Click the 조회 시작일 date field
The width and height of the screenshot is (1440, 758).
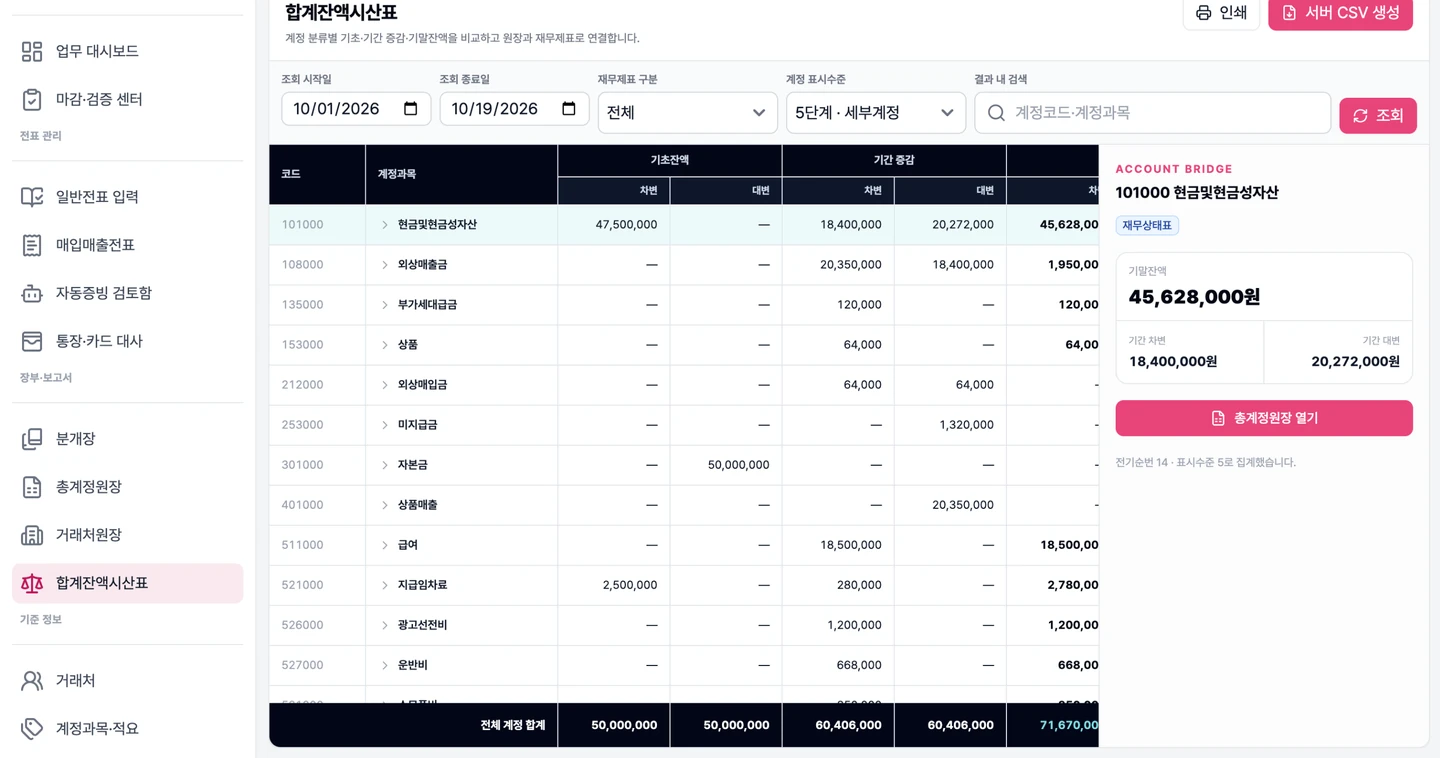pos(356,109)
